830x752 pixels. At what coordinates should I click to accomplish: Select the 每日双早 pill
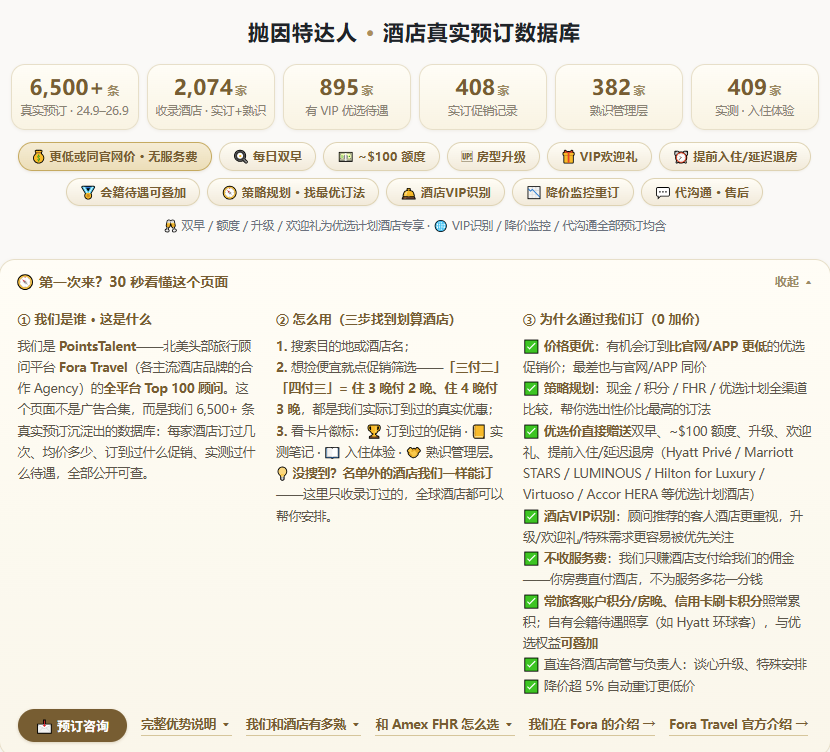[x=267, y=157]
